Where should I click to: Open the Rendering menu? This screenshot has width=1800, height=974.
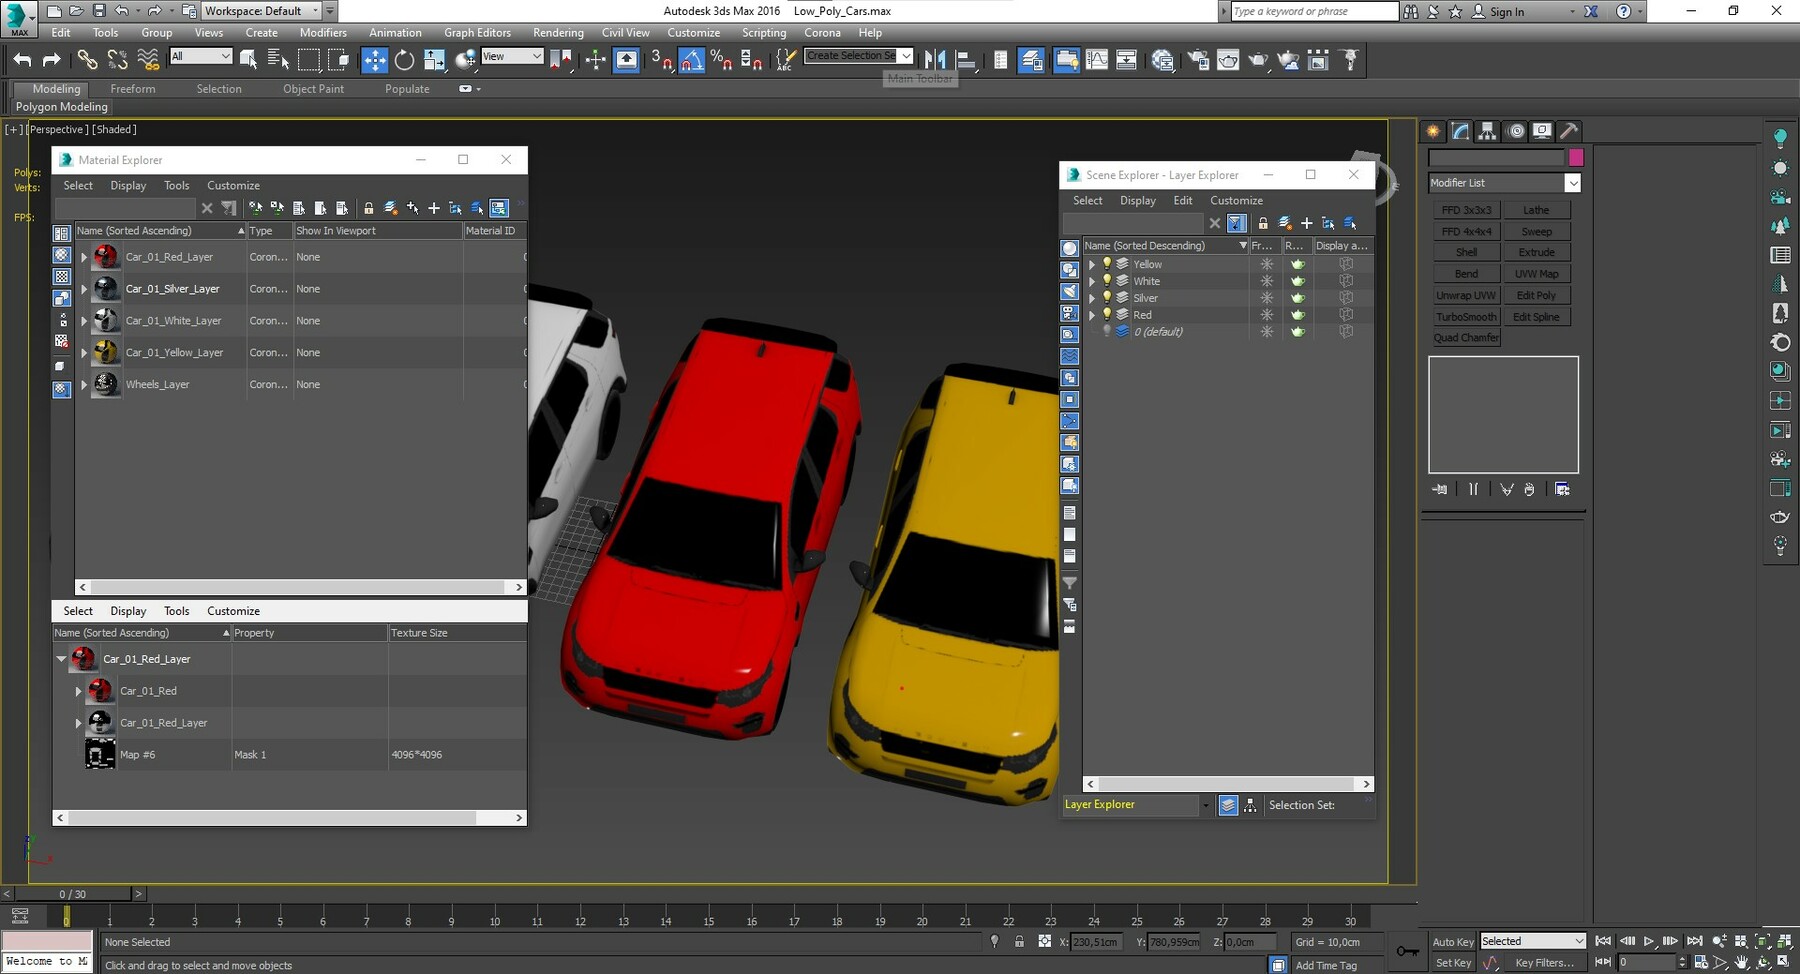pyautogui.click(x=558, y=32)
